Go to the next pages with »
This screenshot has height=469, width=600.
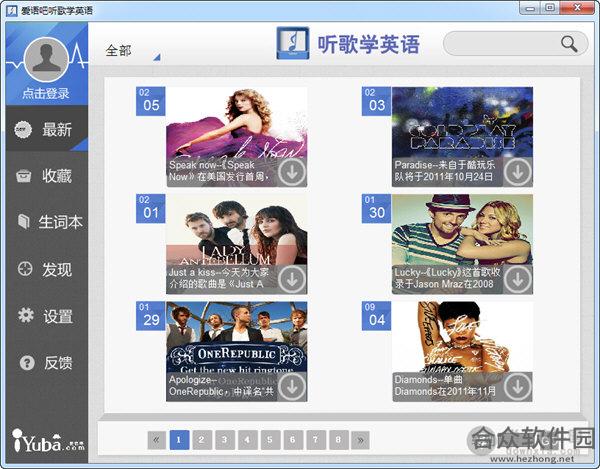tap(361, 440)
